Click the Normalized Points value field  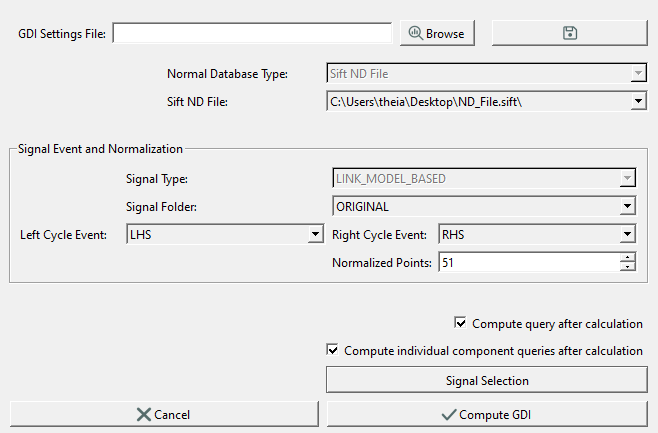click(x=529, y=262)
